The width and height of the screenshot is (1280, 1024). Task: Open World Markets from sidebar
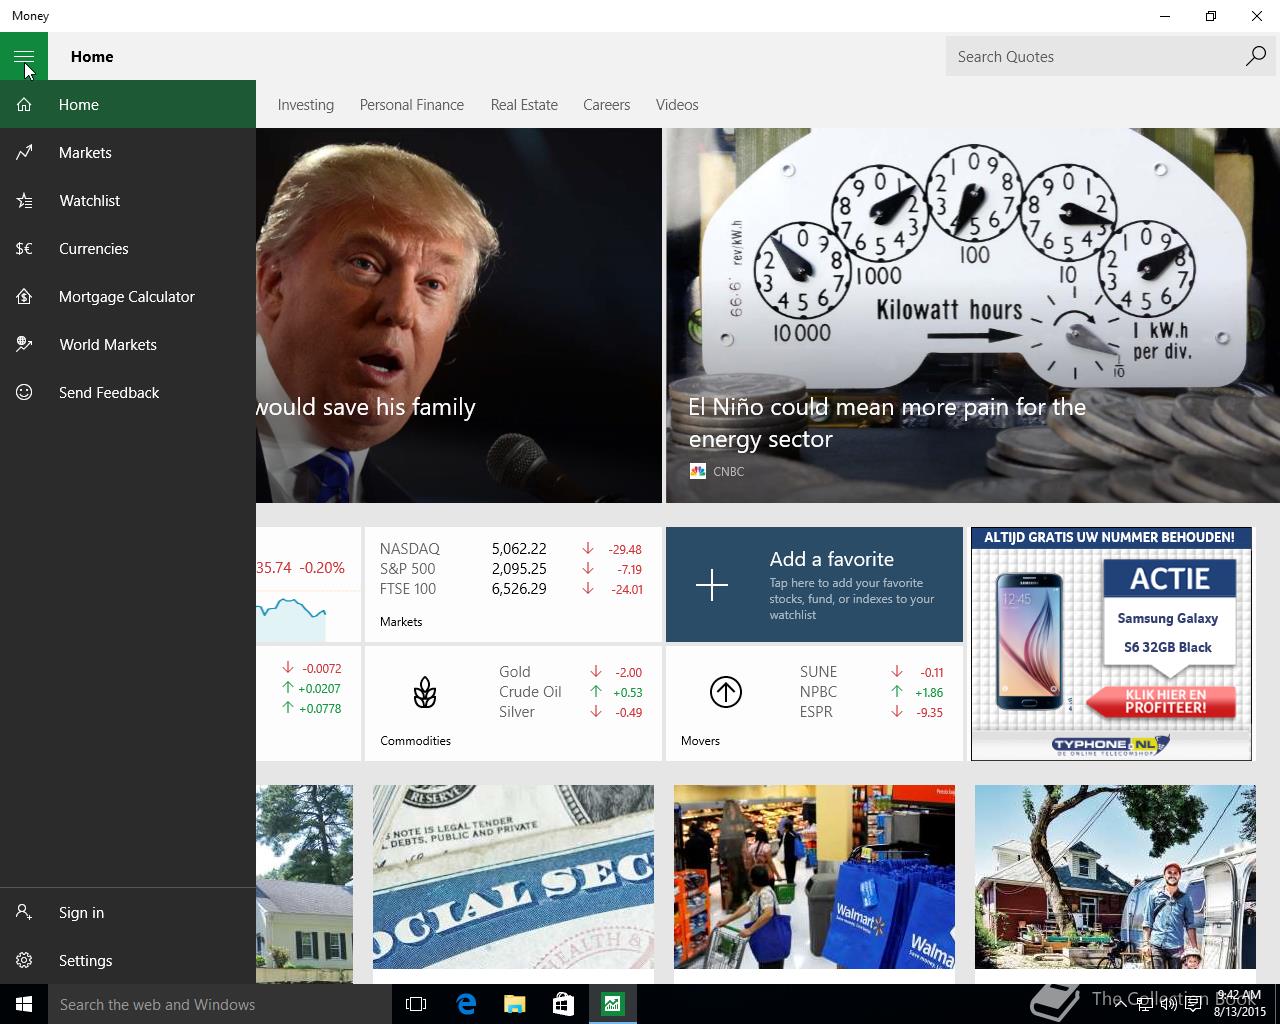pos(128,344)
